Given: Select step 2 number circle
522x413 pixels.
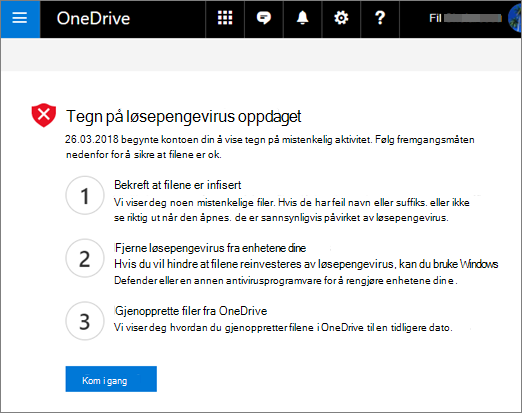Looking at the screenshot, I should click(85, 258).
